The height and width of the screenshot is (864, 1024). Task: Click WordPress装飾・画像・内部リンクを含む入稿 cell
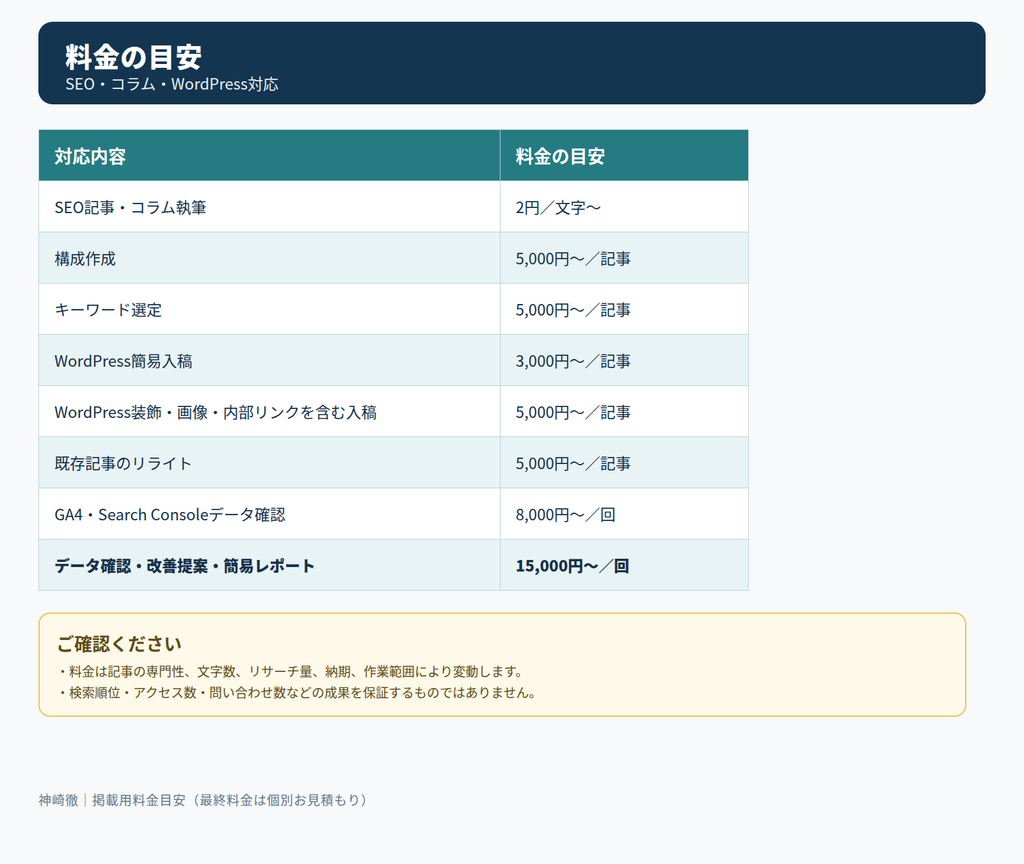(x=269, y=411)
